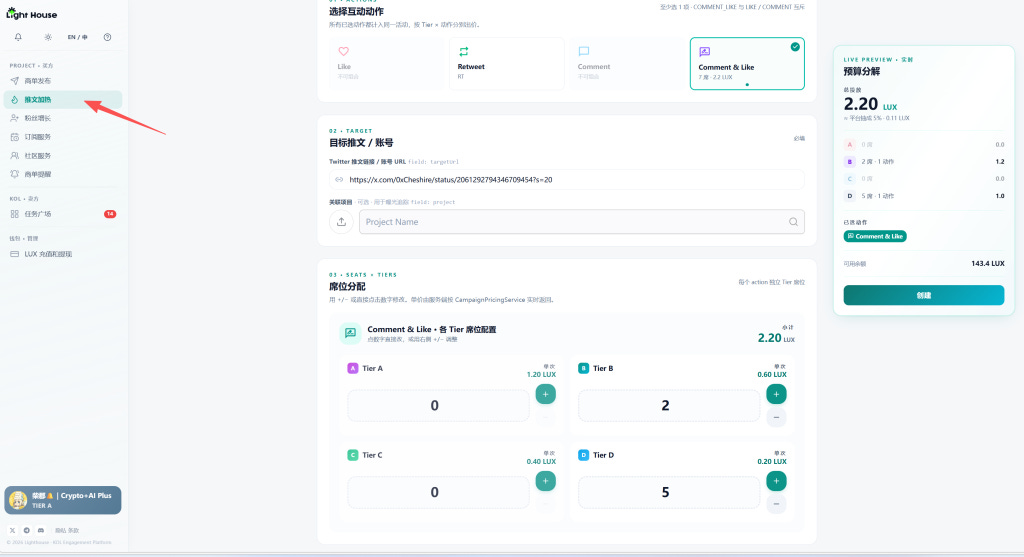
Task: Increase Tier B seats with plus button
Action: pyautogui.click(x=776, y=394)
